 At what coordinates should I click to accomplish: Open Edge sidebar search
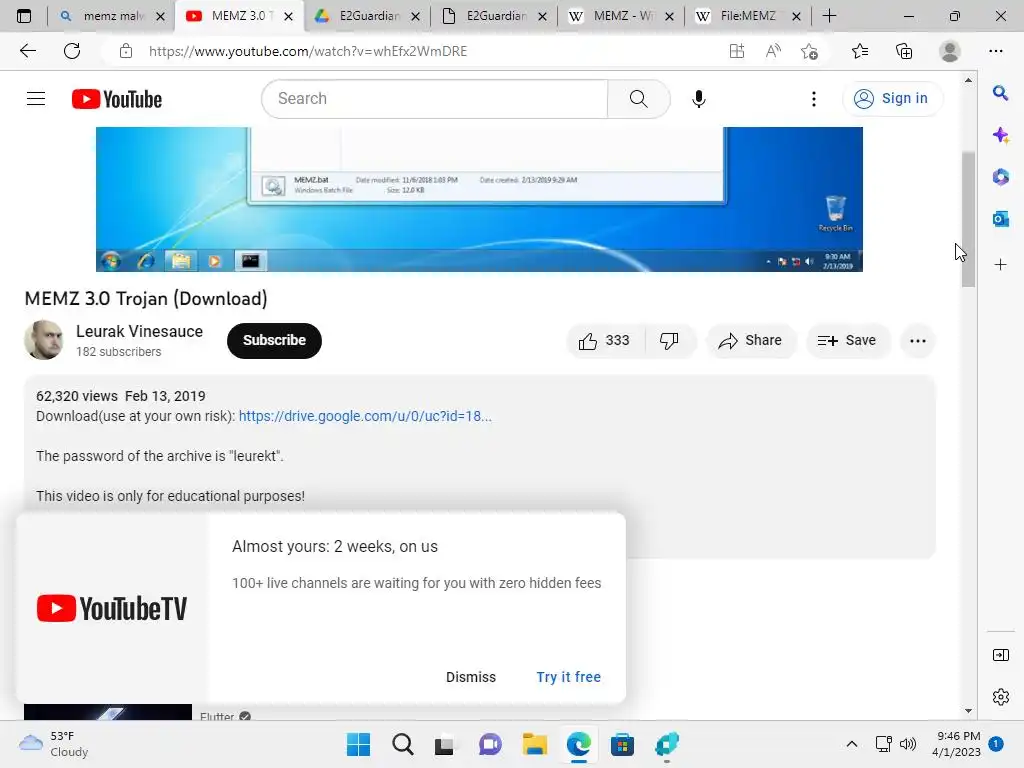point(1000,93)
